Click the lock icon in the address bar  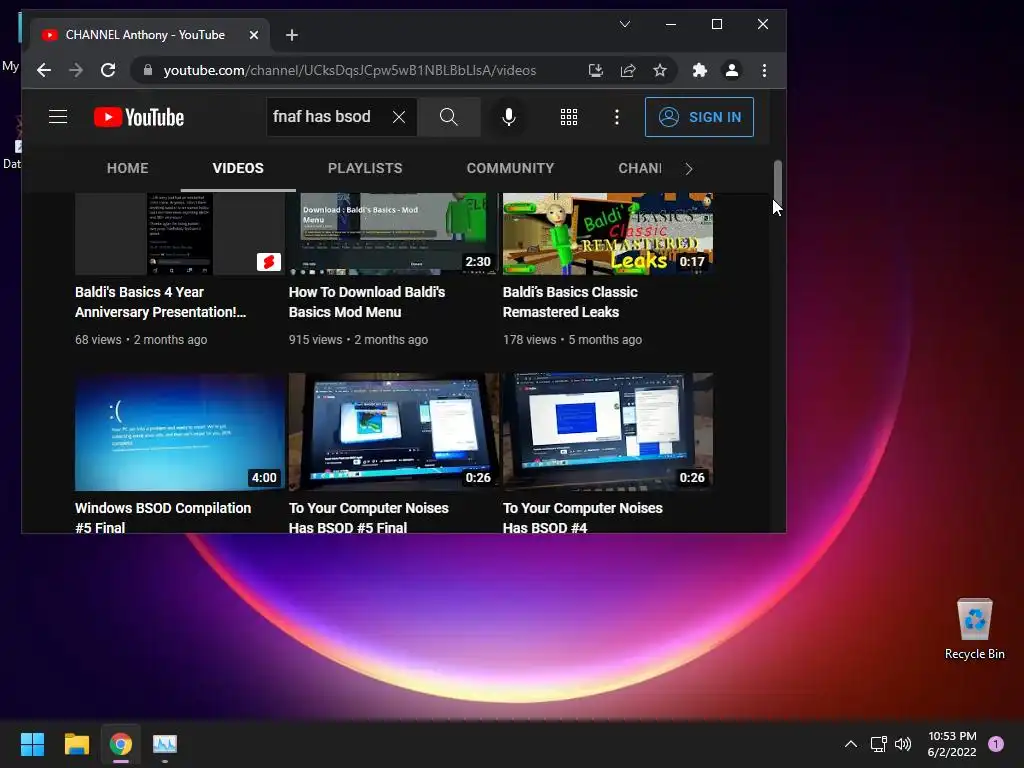pyautogui.click(x=148, y=70)
